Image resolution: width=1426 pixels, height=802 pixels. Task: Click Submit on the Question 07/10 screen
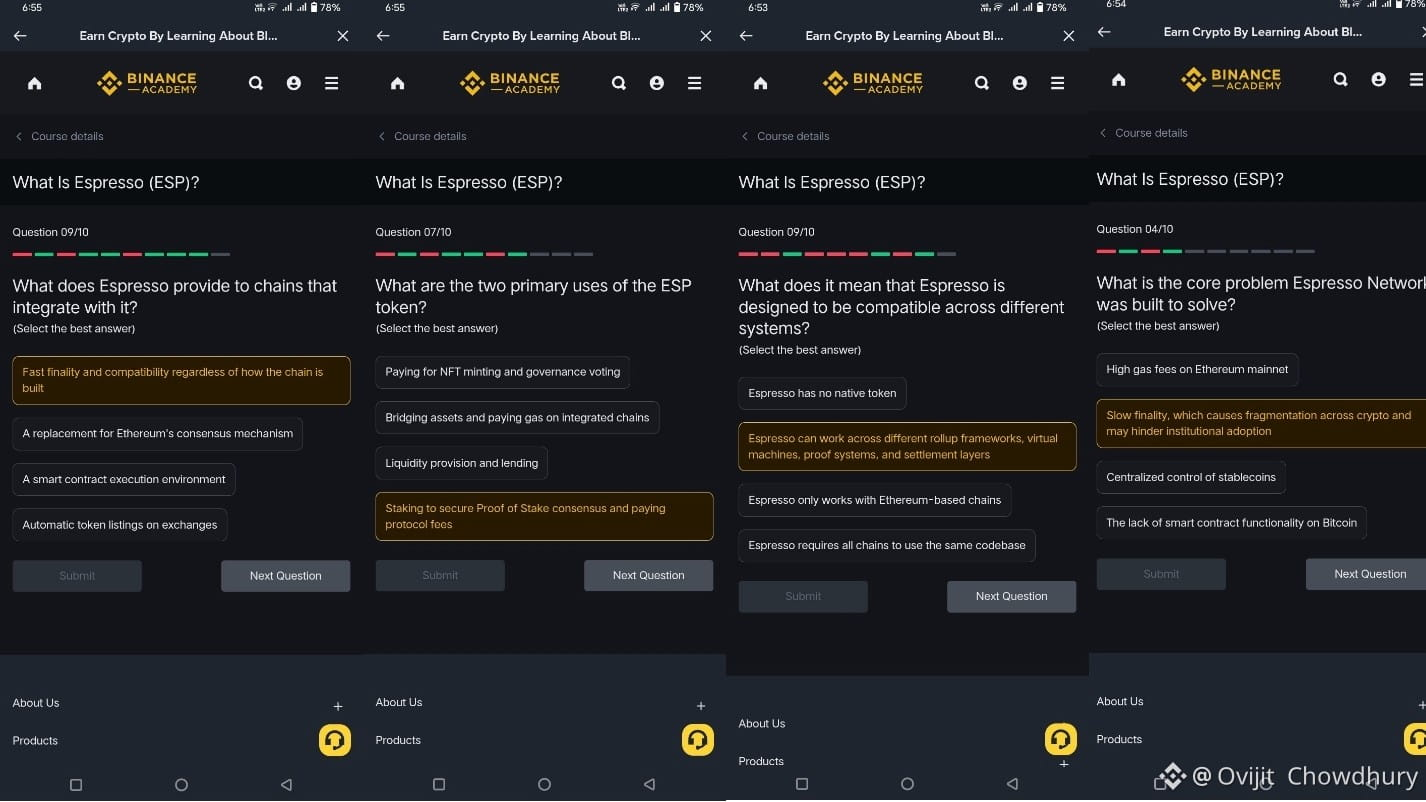pos(440,576)
